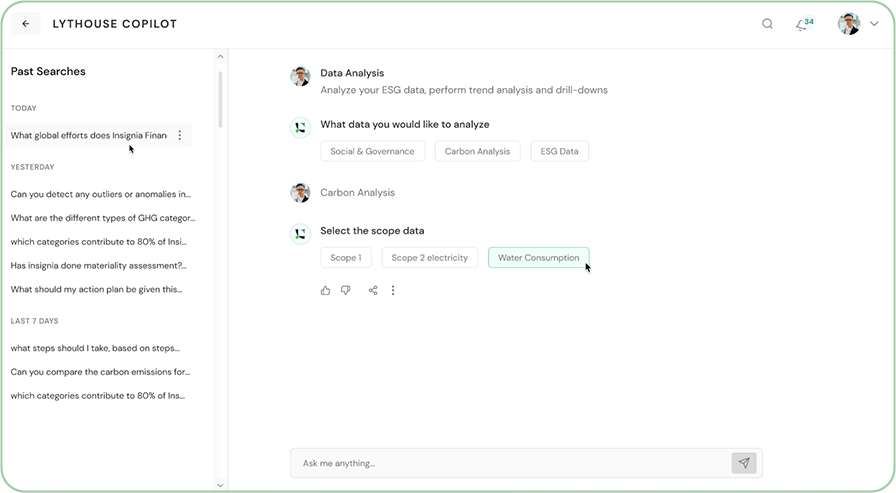Screen dimensions: 896x493
Task: Choose Water Consumption scope
Action: 538,258
